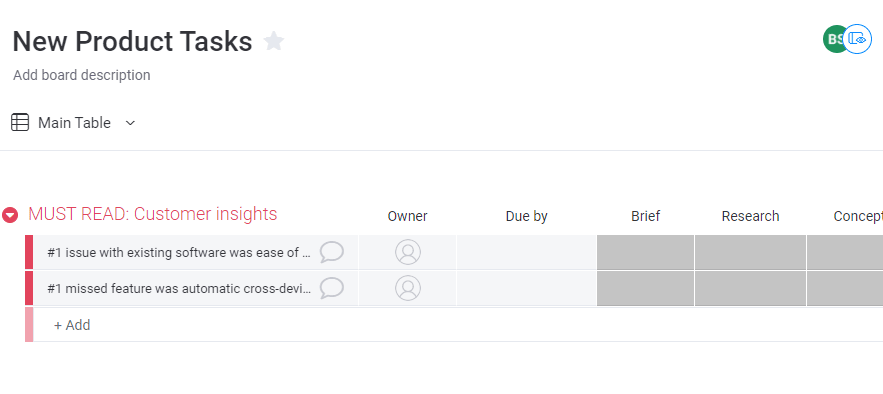883x394 pixels.
Task: Set Due by date for first row
Action: [x=527, y=252]
